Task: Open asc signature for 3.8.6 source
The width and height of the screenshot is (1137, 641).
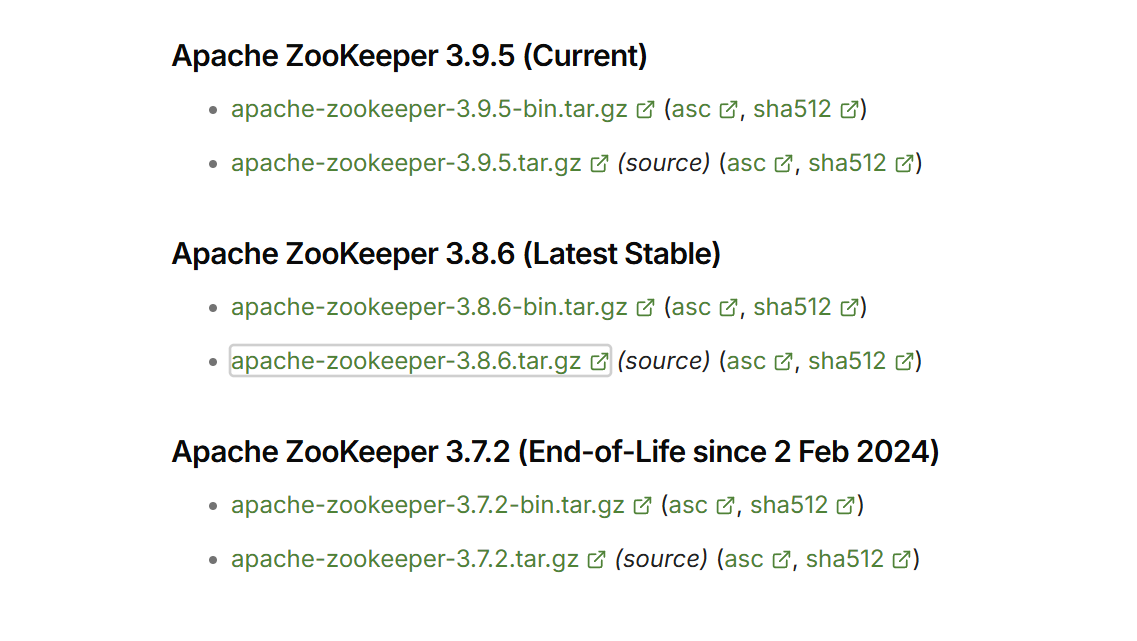Action: pyautogui.click(x=746, y=361)
